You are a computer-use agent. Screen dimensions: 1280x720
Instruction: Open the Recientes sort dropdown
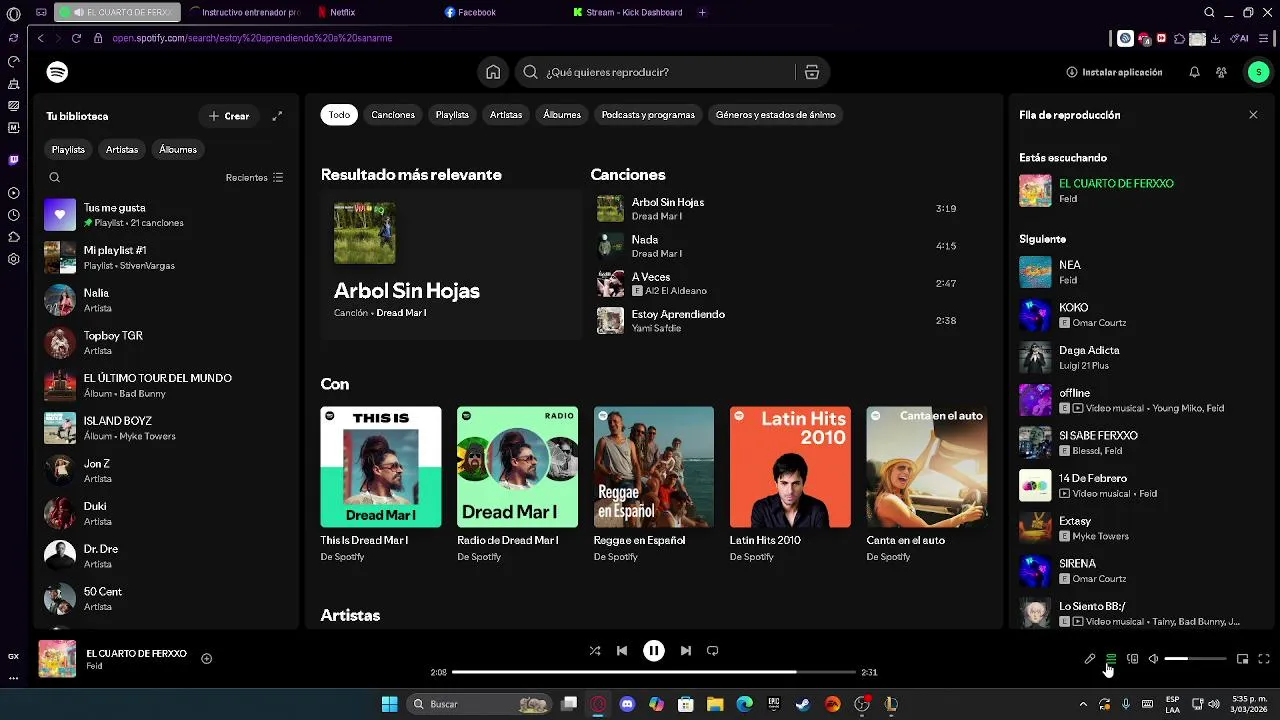point(254,177)
